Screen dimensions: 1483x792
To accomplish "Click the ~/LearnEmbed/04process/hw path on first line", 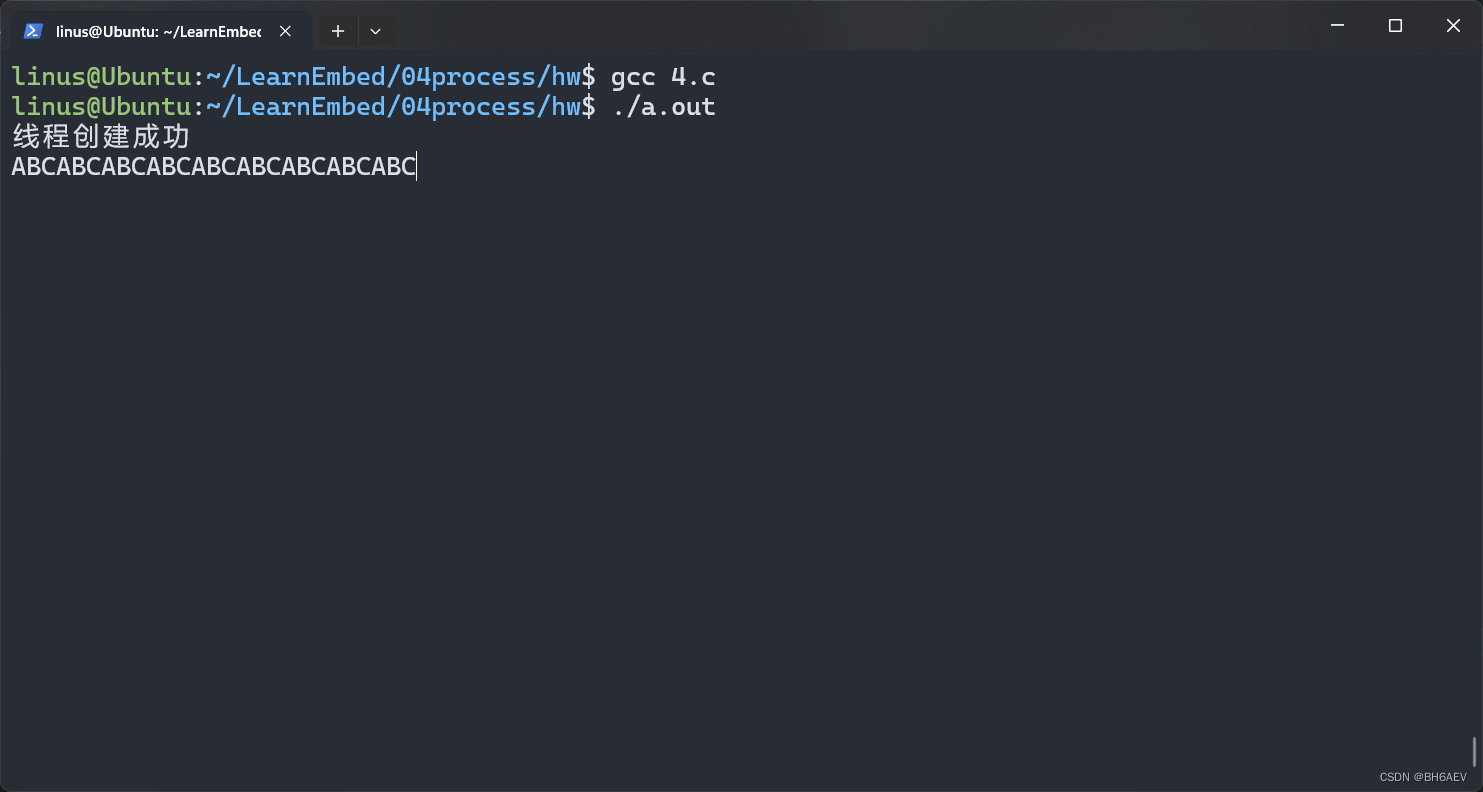I will pos(393,76).
